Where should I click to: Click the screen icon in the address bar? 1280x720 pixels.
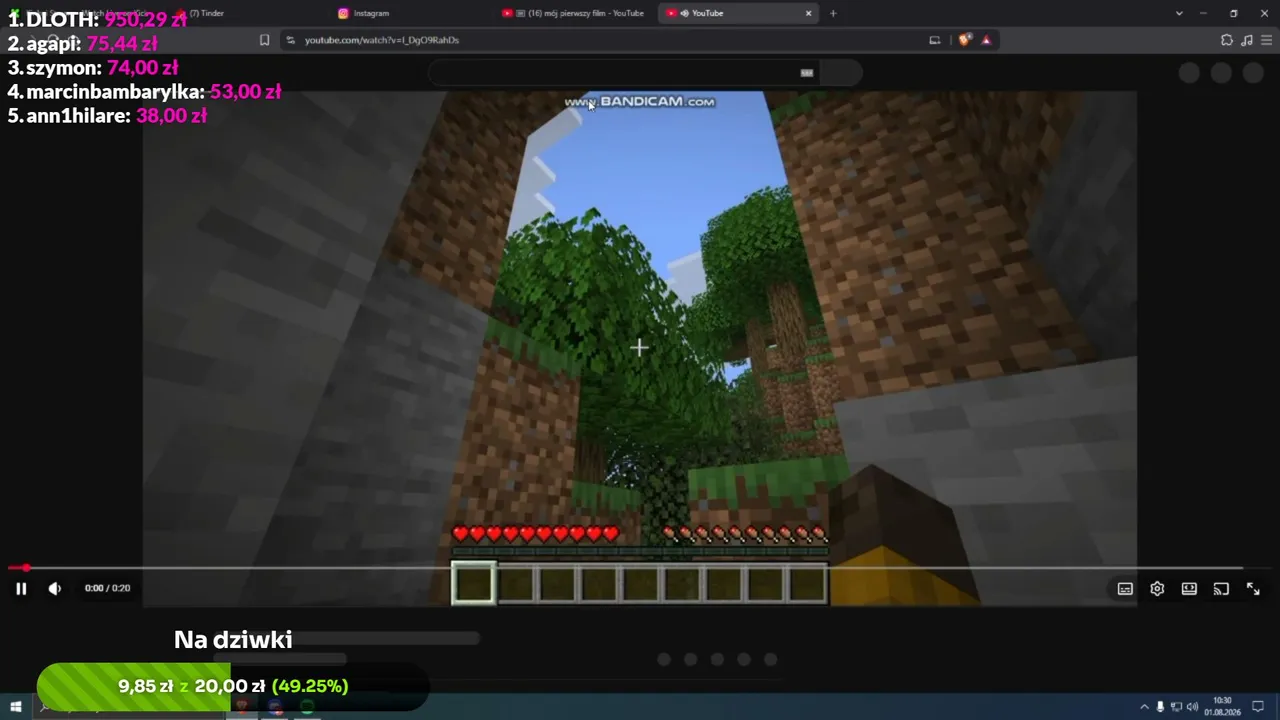[935, 40]
